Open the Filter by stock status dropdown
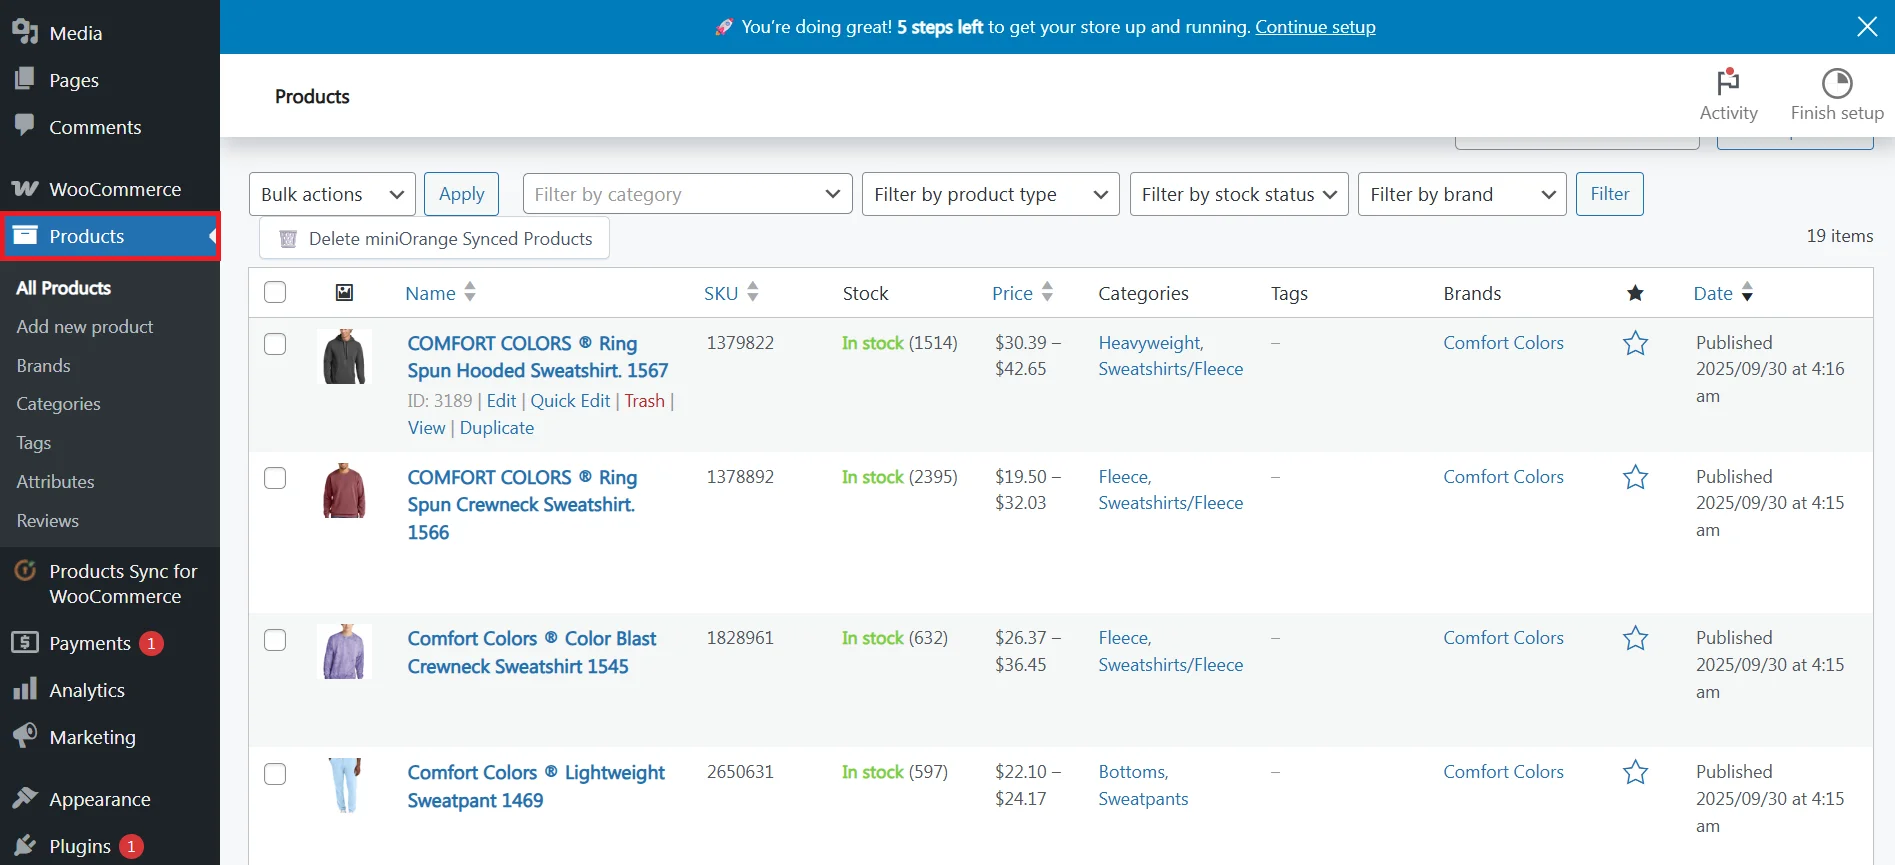 pos(1239,194)
